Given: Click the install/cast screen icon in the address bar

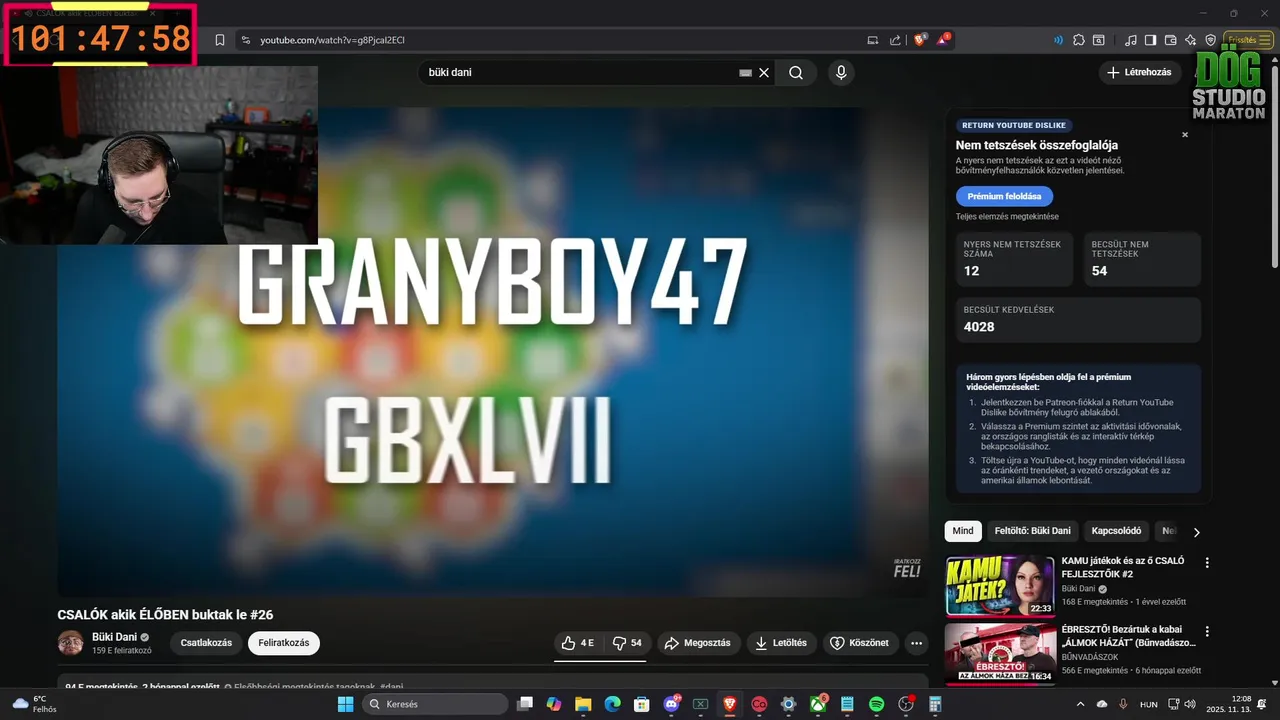Looking at the screenshot, I should pyautogui.click(x=873, y=40).
